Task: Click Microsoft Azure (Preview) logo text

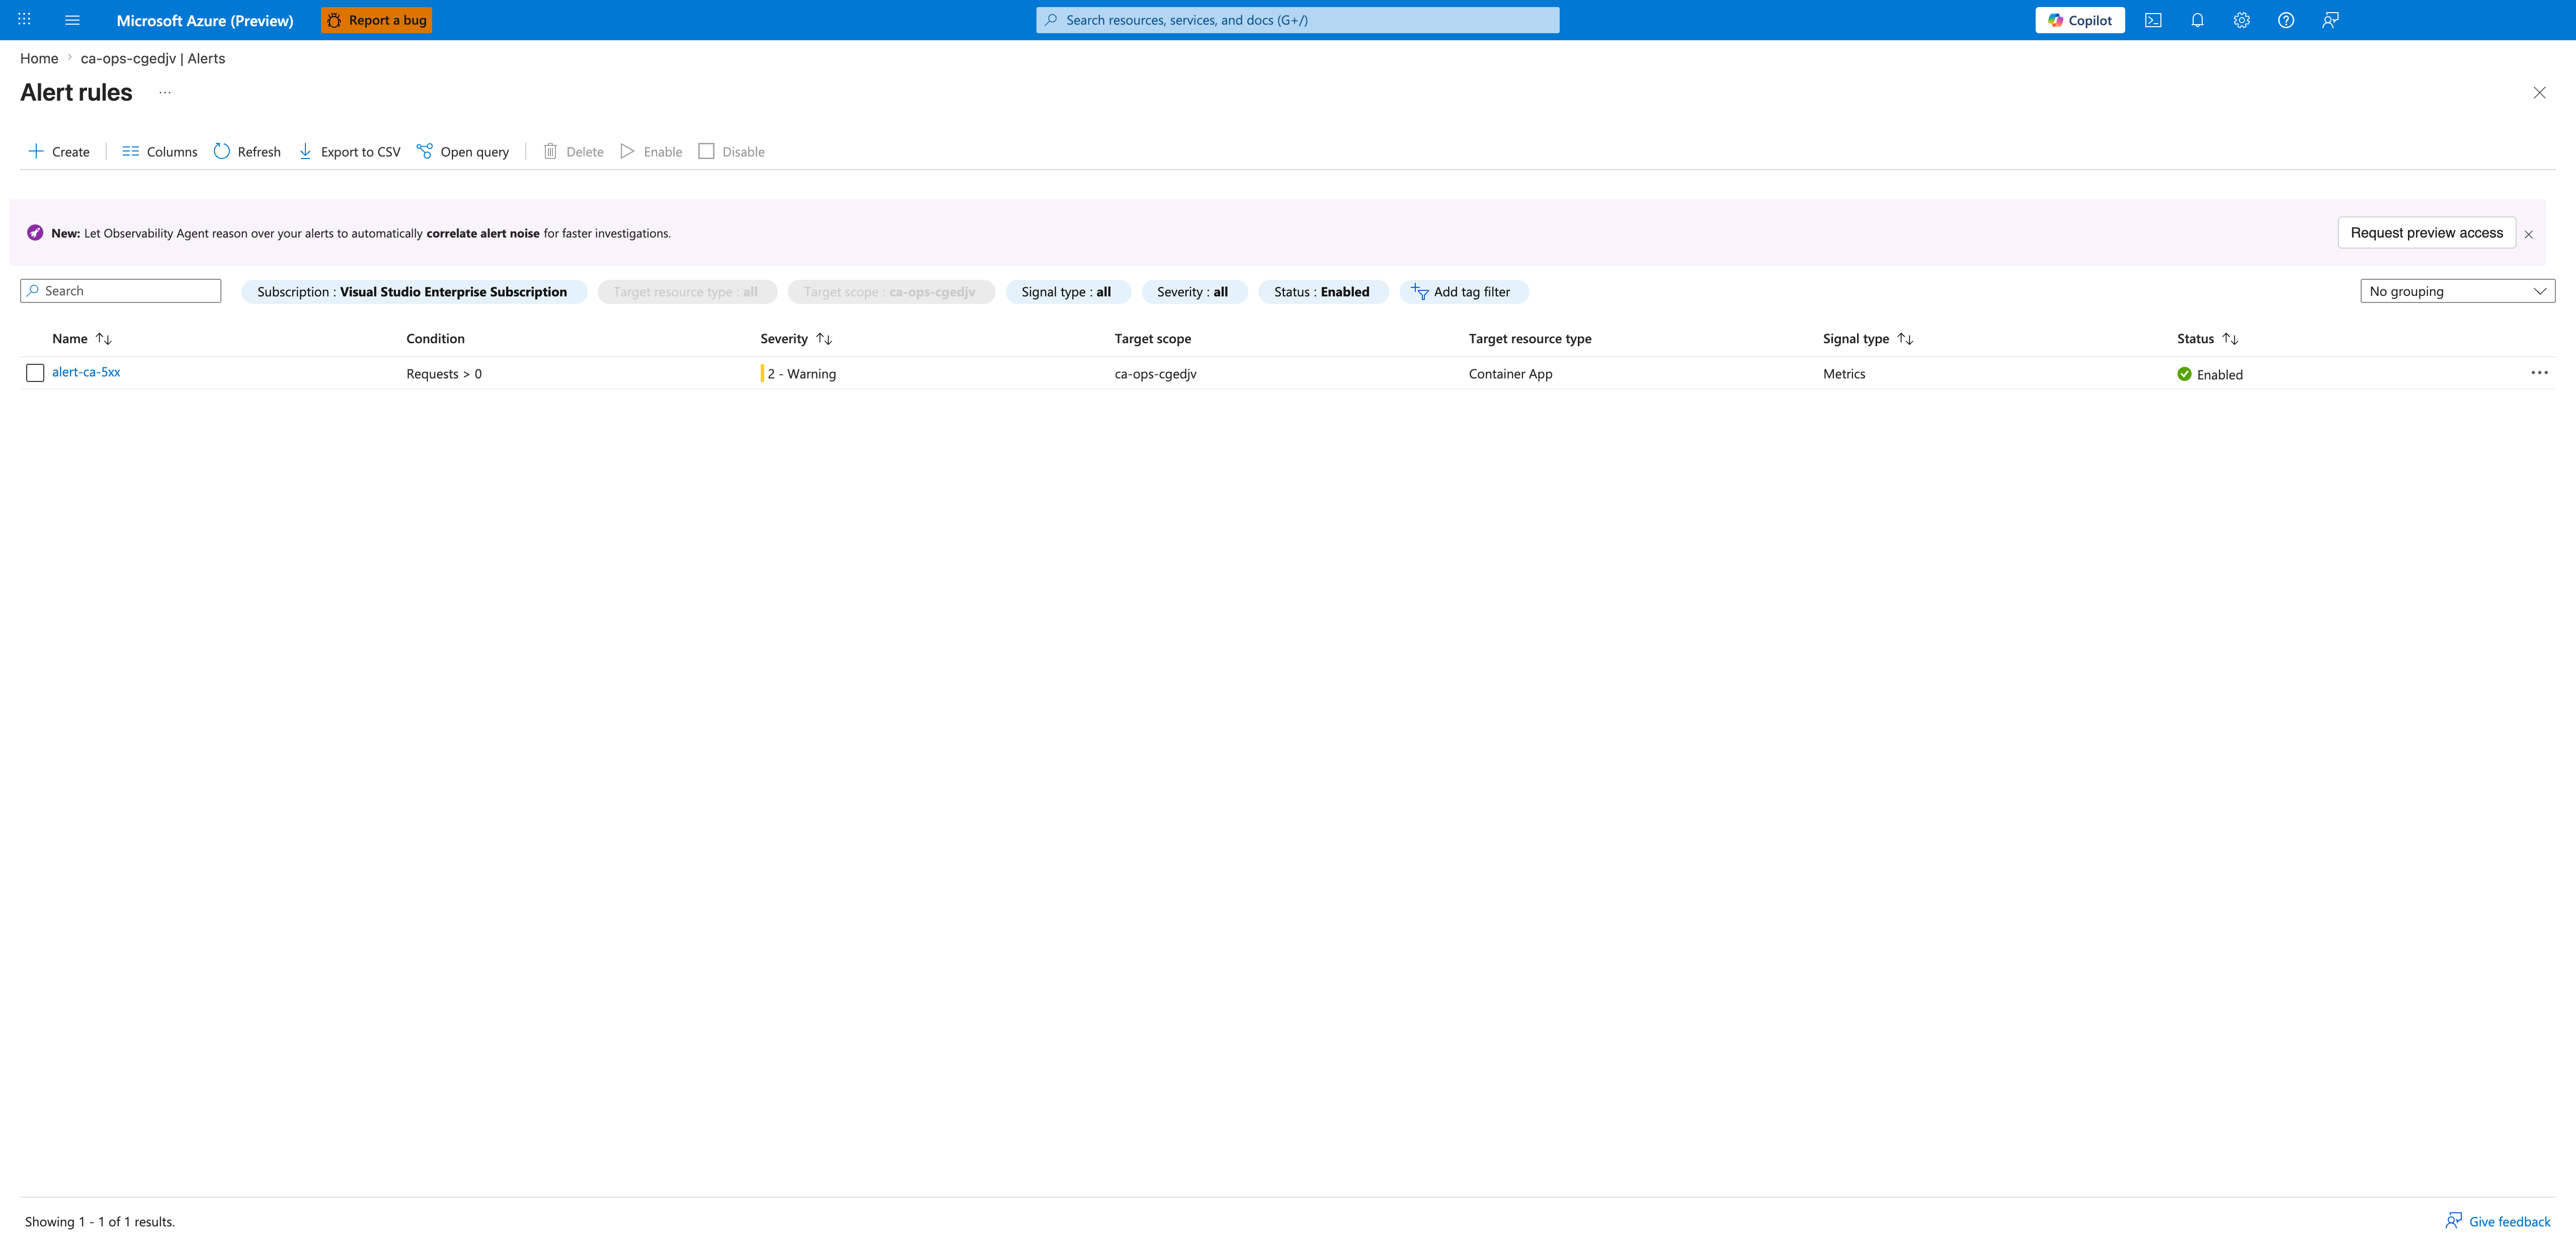Action: pos(205,20)
